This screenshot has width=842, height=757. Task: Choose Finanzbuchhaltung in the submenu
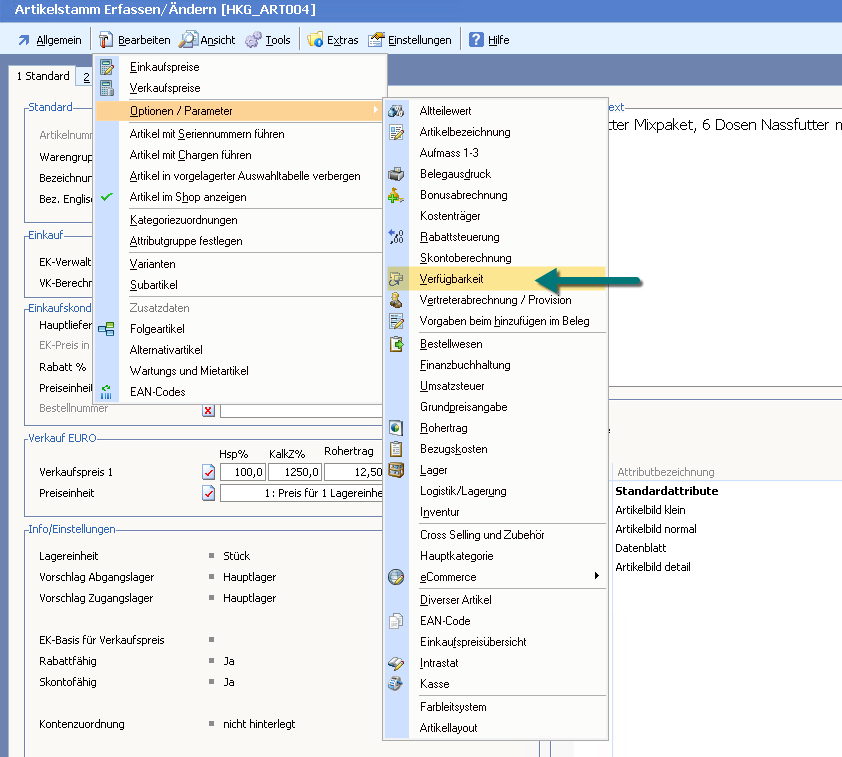(x=465, y=365)
